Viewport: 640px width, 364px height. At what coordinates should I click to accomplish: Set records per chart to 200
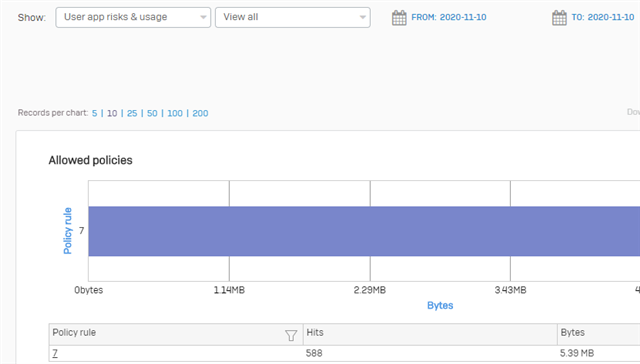click(200, 113)
